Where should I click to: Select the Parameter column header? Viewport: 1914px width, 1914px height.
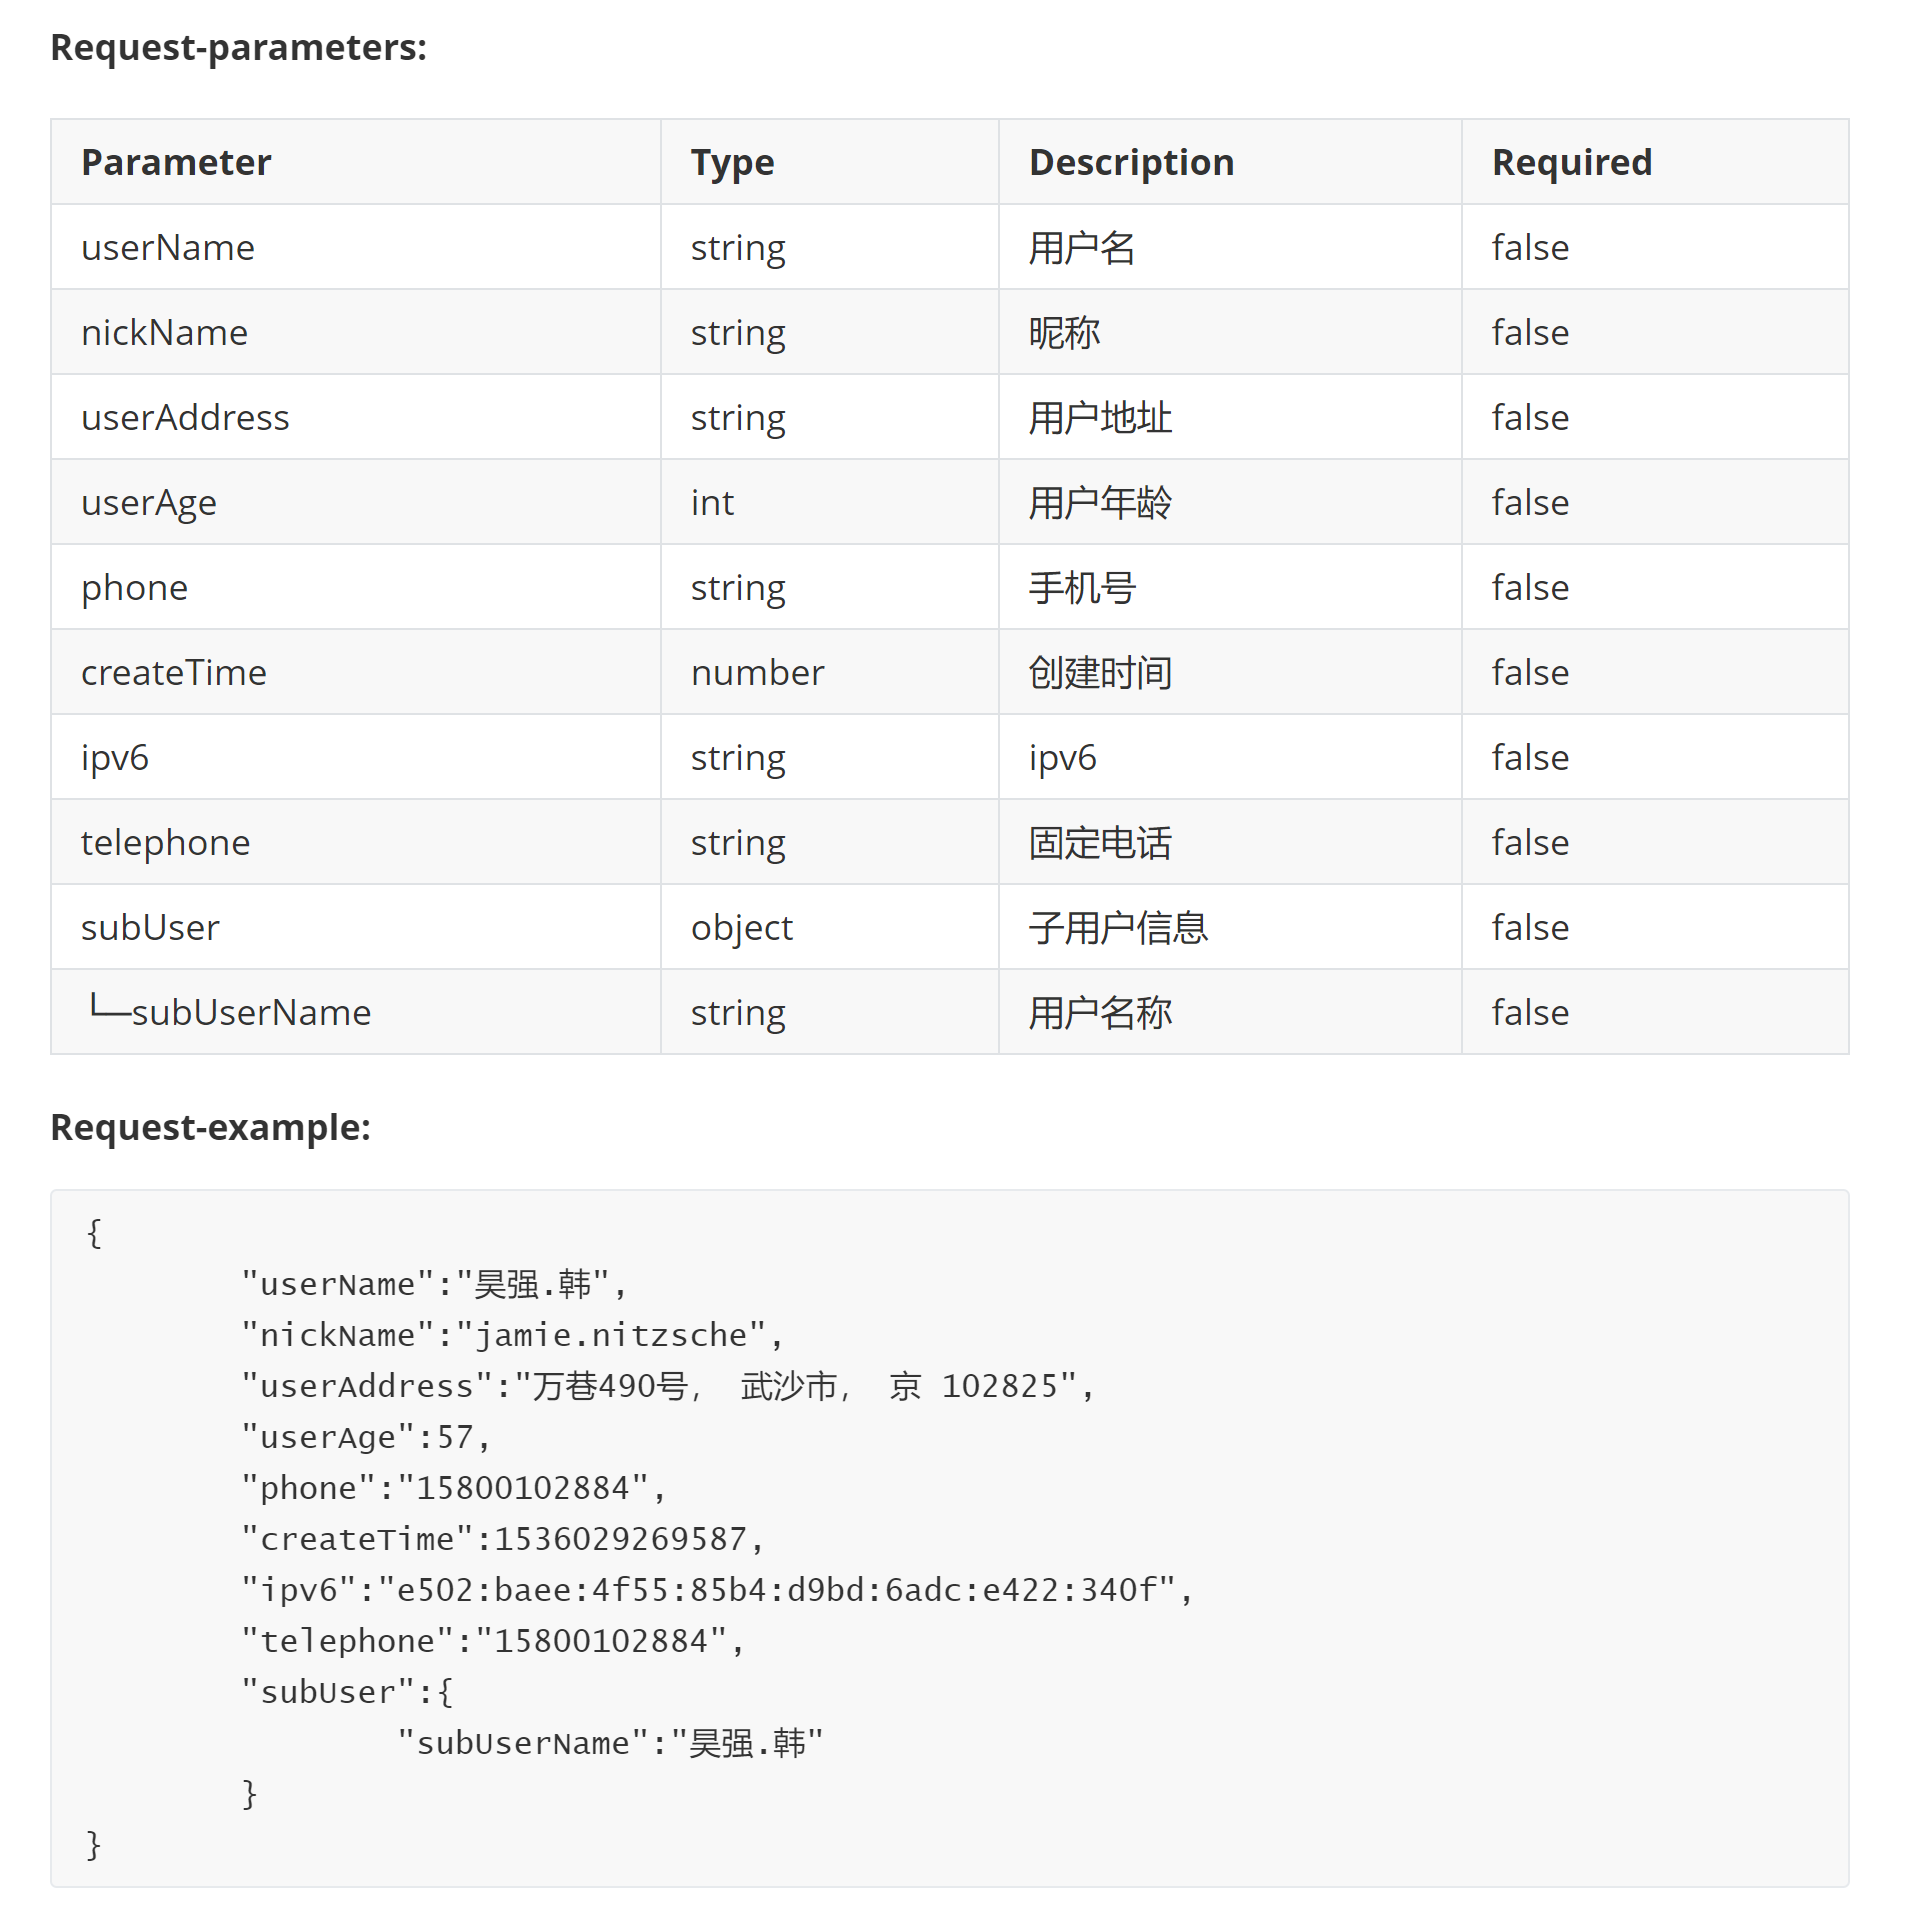[176, 162]
